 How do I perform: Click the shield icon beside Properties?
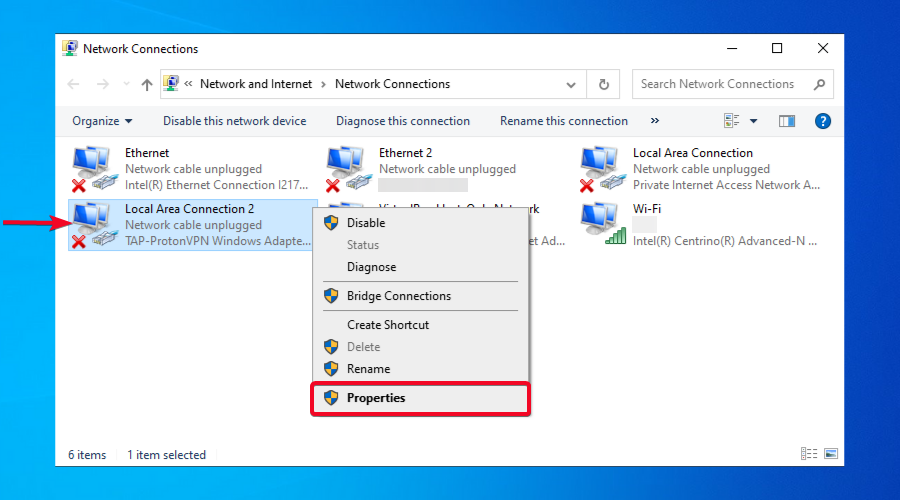pos(331,398)
